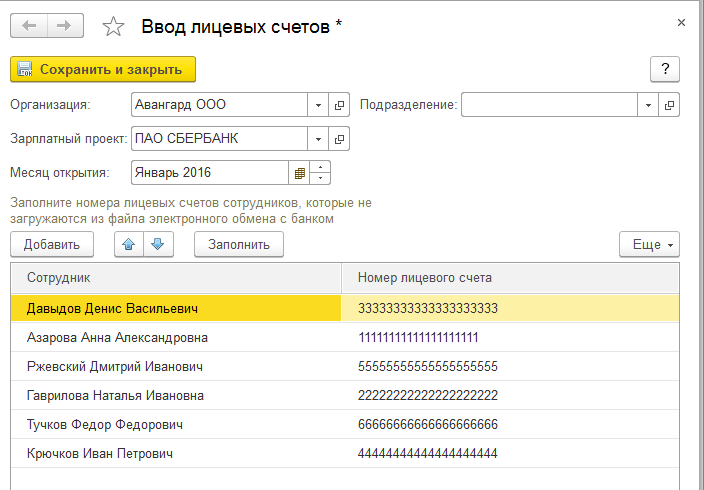Move selected row down

(x=159, y=244)
